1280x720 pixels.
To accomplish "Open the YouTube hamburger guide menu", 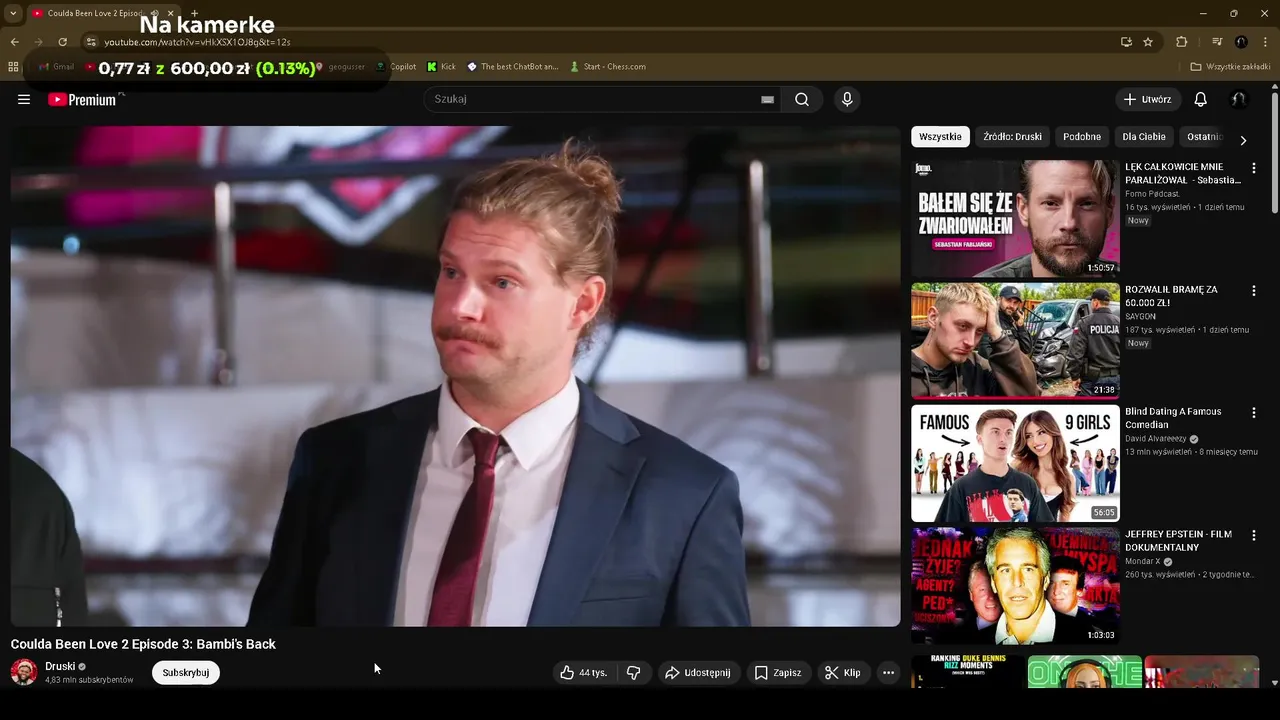I will (24, 99).
